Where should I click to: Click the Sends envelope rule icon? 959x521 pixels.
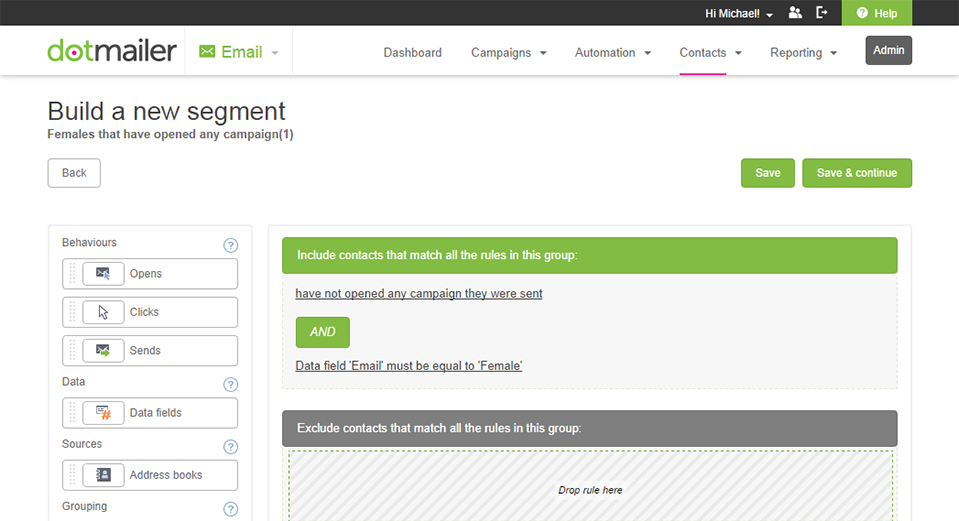[103, 351]
